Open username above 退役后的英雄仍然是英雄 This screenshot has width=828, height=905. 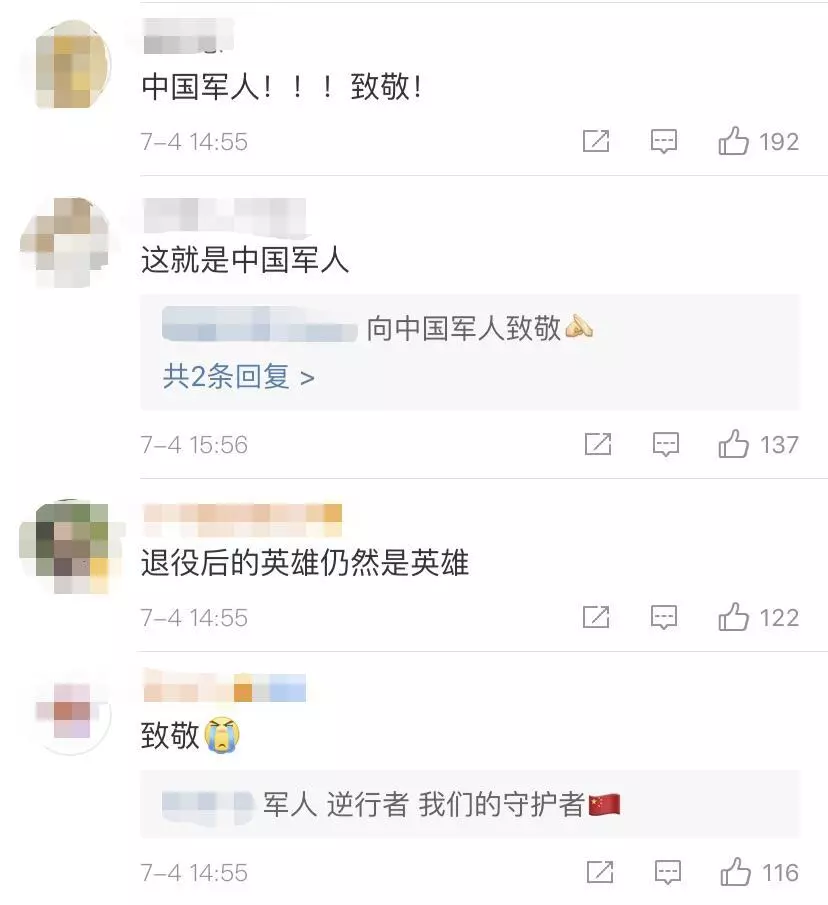click(x=242, y=520)
